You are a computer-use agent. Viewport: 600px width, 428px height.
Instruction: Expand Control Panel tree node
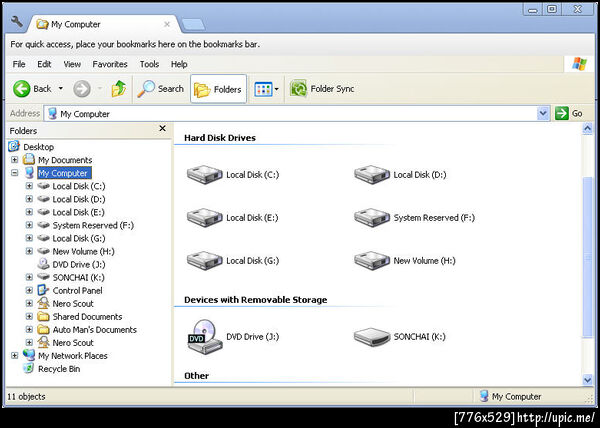tap(29, 290)
